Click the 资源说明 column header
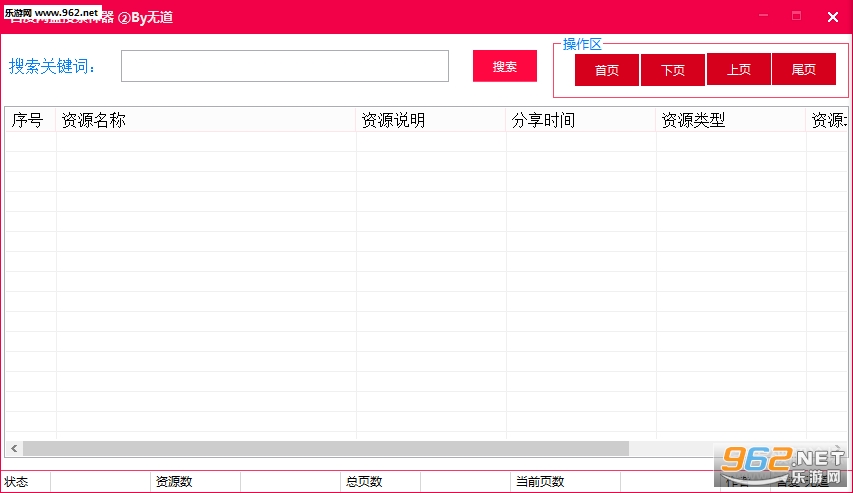Image resolution: width=853 pixels, height=493 pixels. pyautogui.click(x=431, y=120)
